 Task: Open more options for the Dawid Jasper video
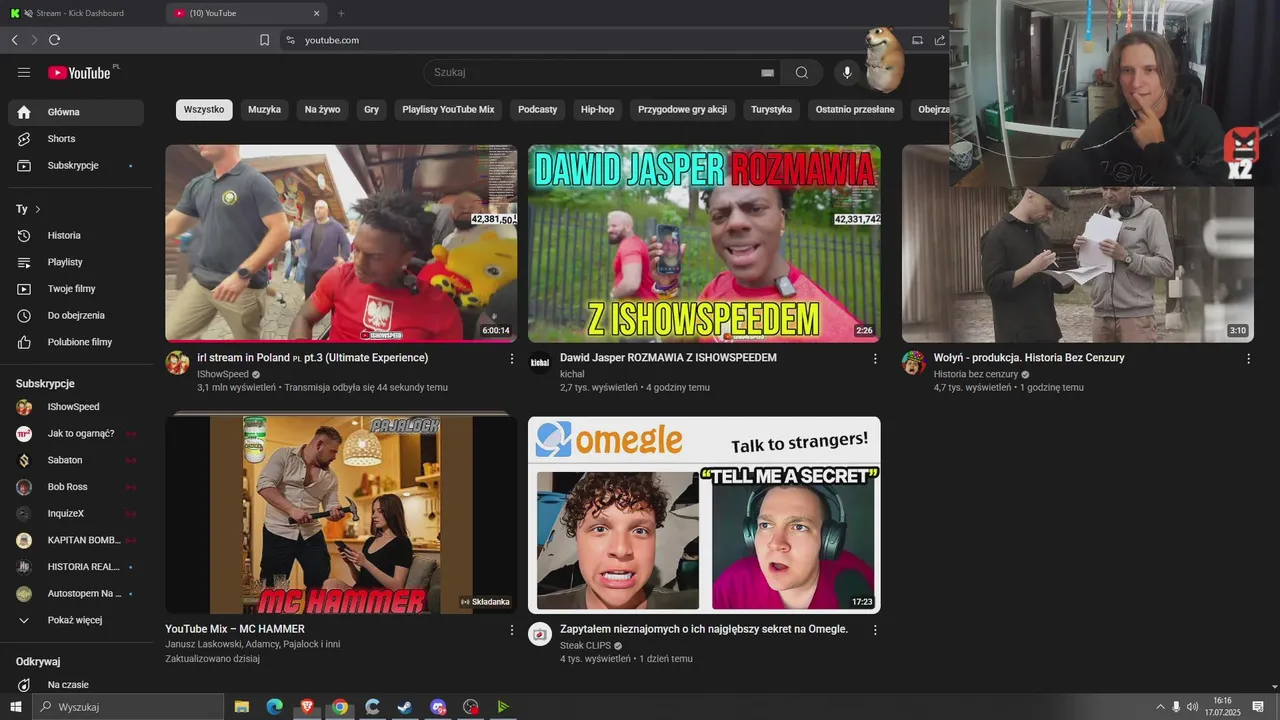tap(875, 358)
